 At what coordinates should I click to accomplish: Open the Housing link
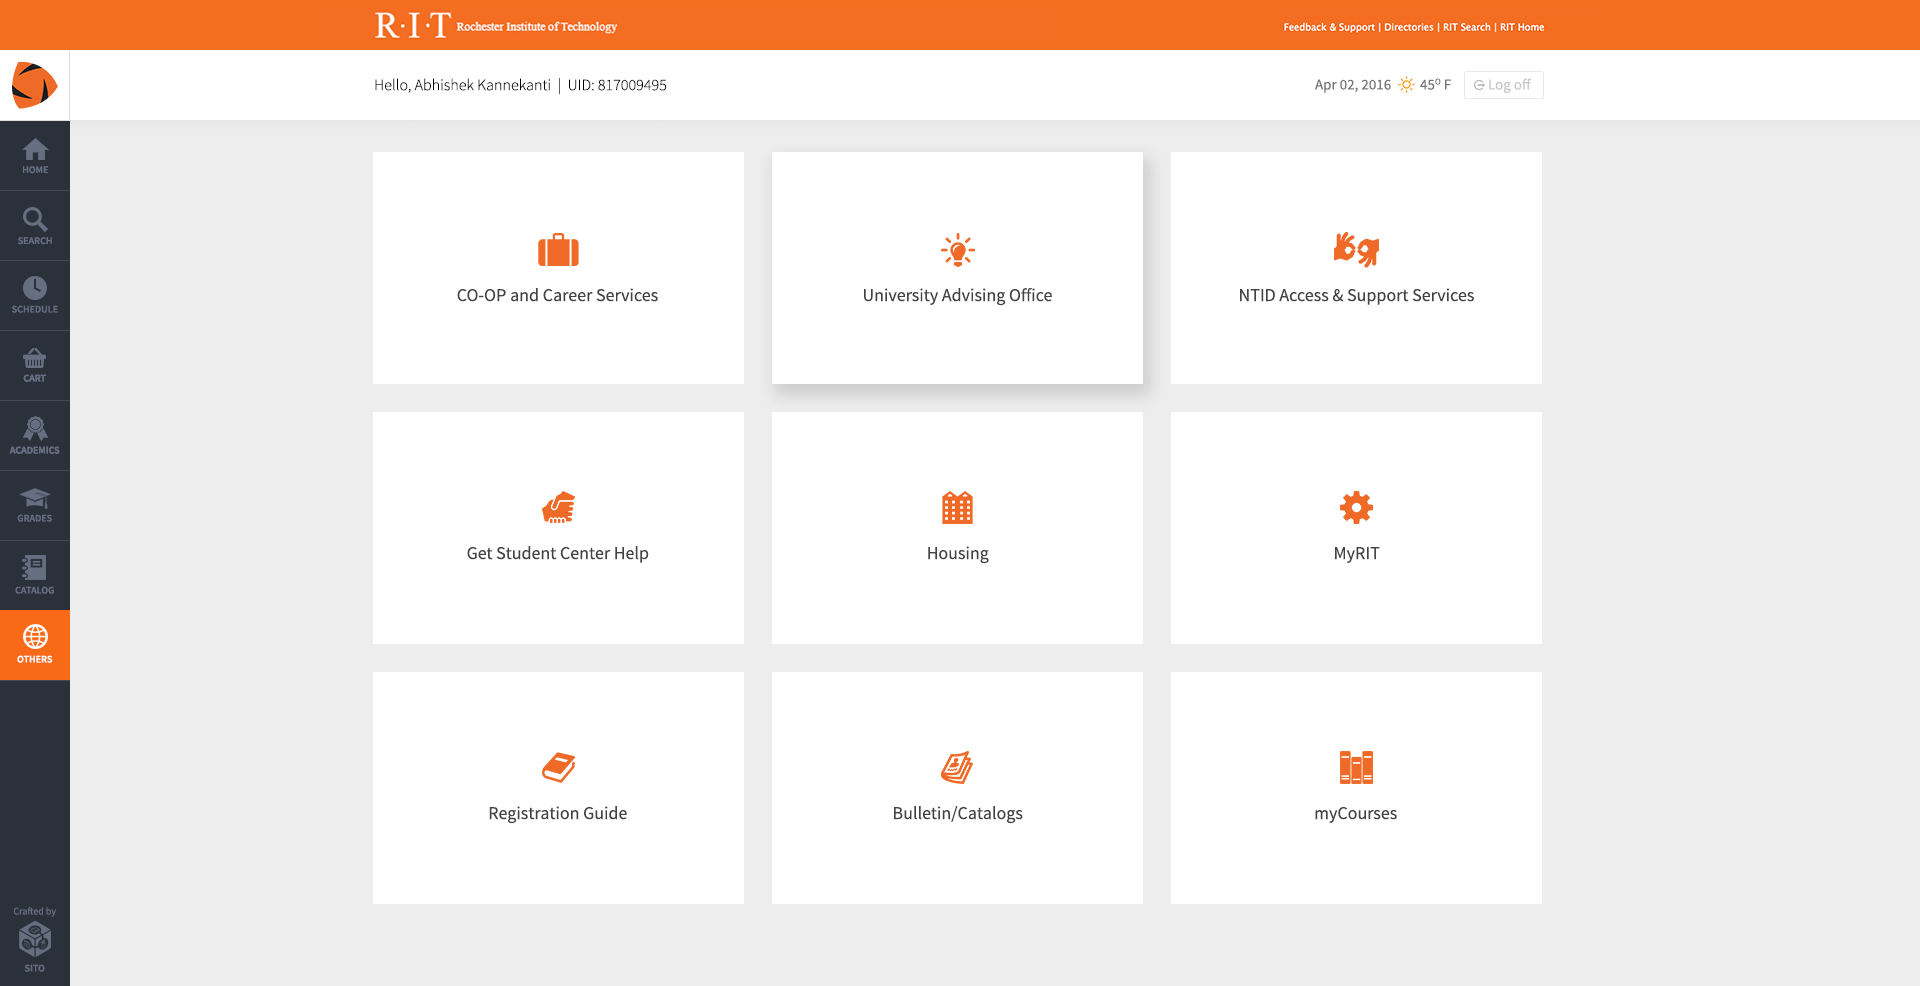coord(958,554)
